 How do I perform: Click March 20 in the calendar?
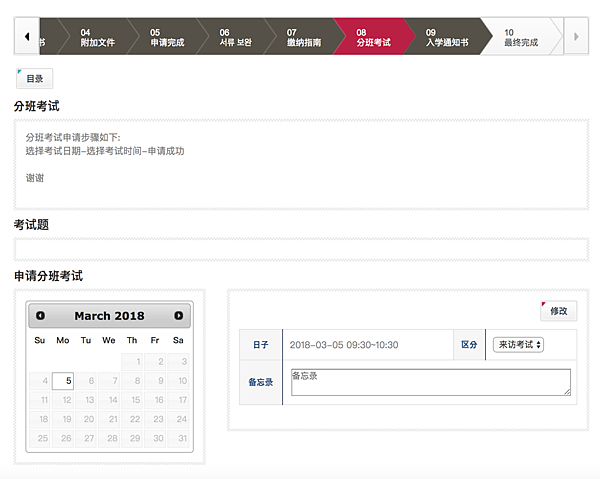coord(86,419)
